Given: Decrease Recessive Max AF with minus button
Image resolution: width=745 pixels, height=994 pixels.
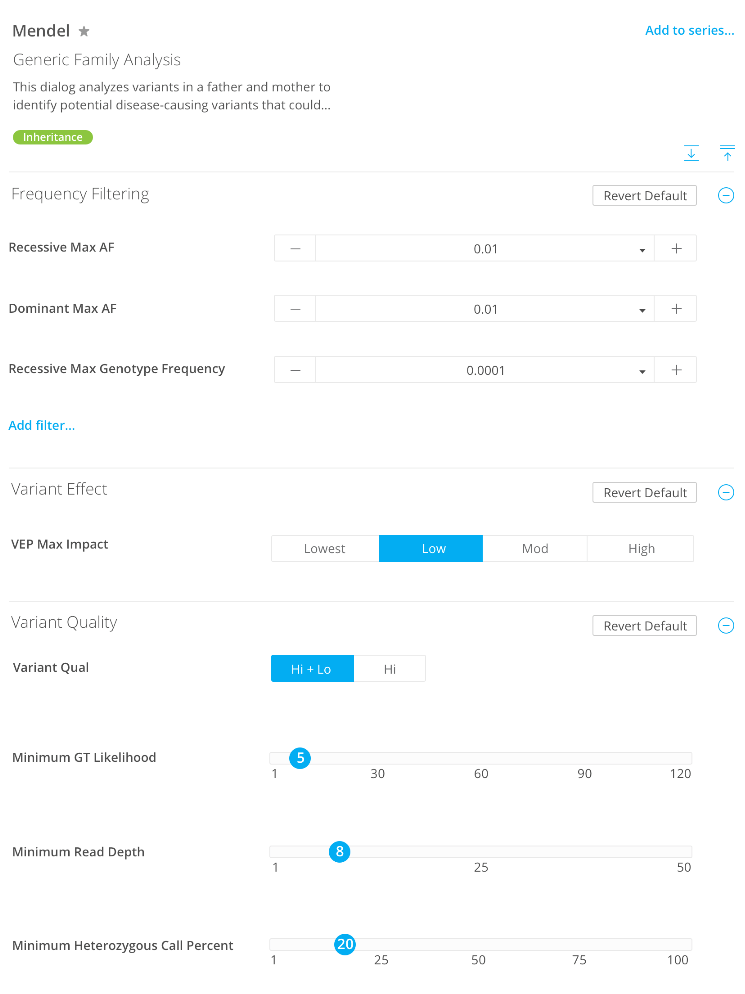Looking at the screenshot, I should pyautogui.click(x=295, y=249).
